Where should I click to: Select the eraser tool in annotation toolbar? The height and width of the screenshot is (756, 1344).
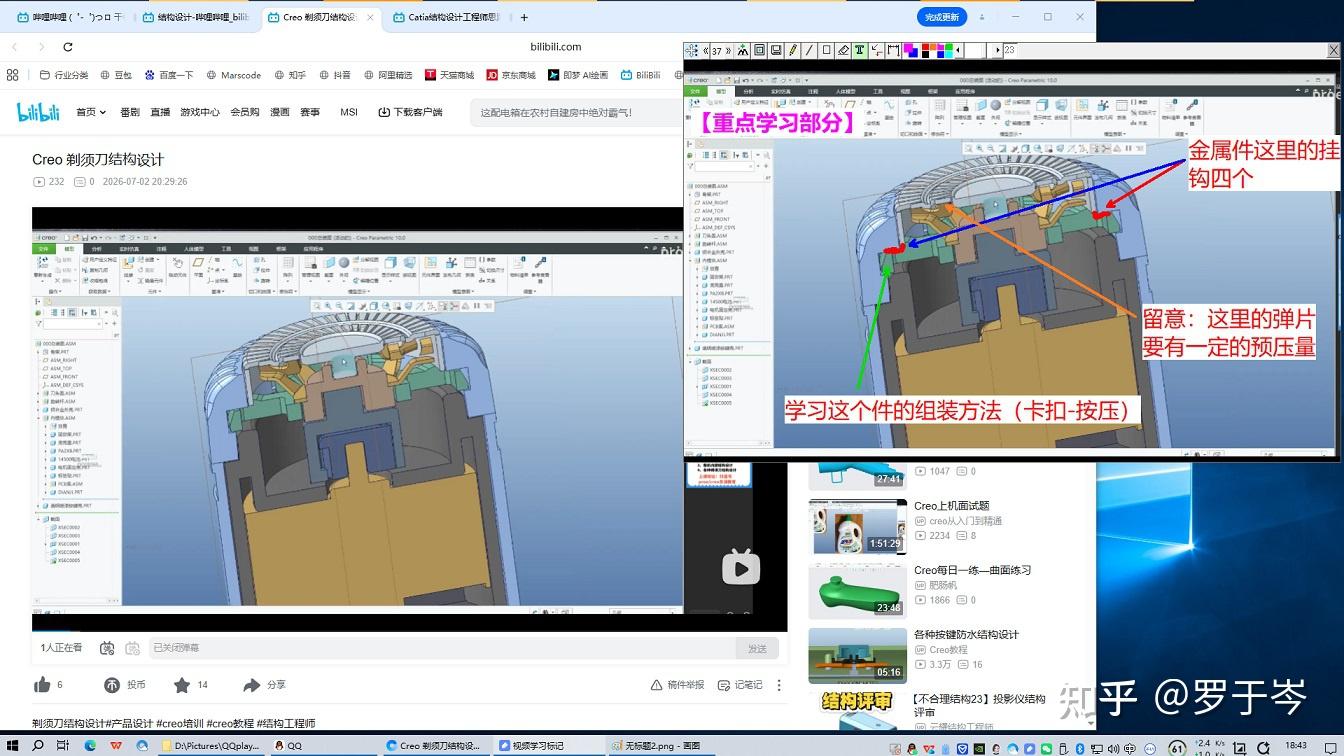(x=843, y=50)
